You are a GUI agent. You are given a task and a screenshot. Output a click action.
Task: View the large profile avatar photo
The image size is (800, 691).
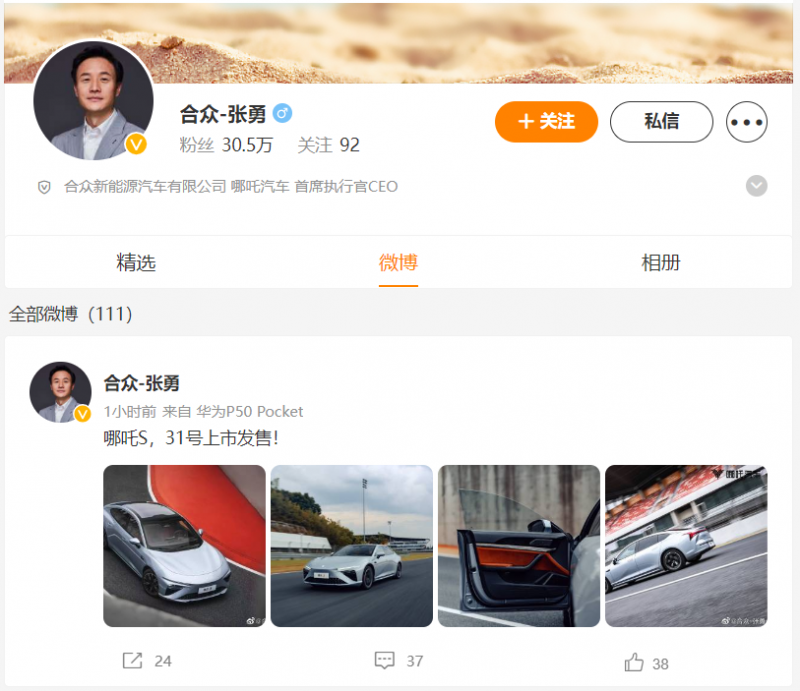(x=93, y=101)
